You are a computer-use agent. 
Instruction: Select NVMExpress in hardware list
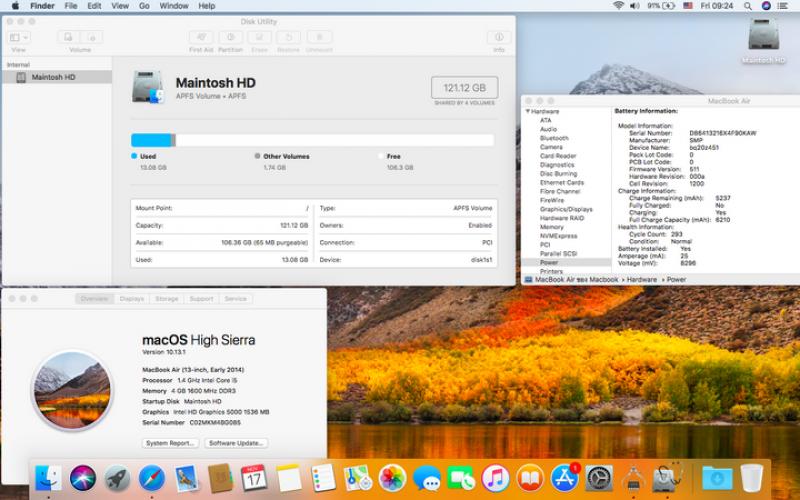pyautogui.click(x=559, y=236)
